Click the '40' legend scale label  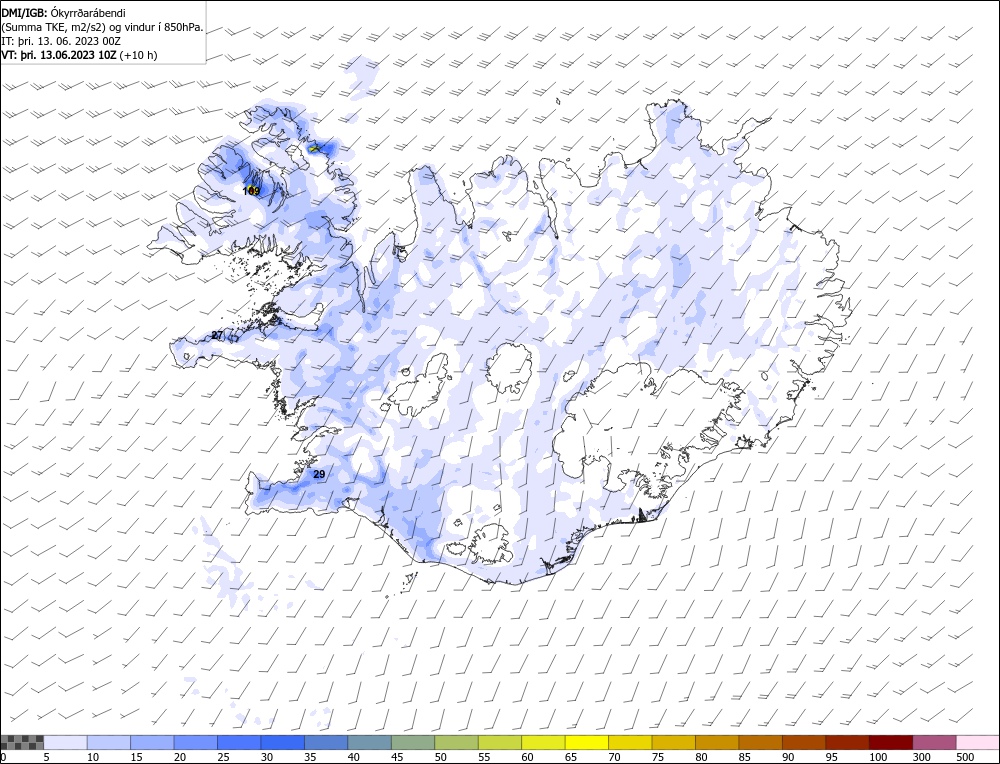pyautogui.click(x=354, y=757)
